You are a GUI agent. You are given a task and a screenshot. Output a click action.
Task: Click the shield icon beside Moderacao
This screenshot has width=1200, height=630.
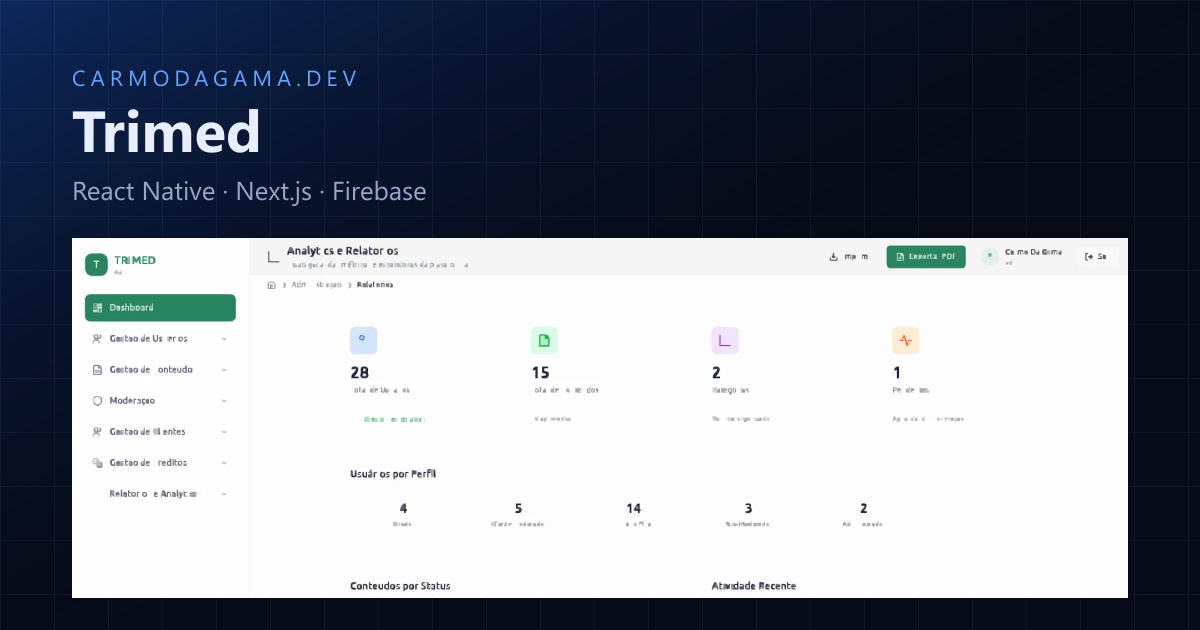click(x=97, y=401)
